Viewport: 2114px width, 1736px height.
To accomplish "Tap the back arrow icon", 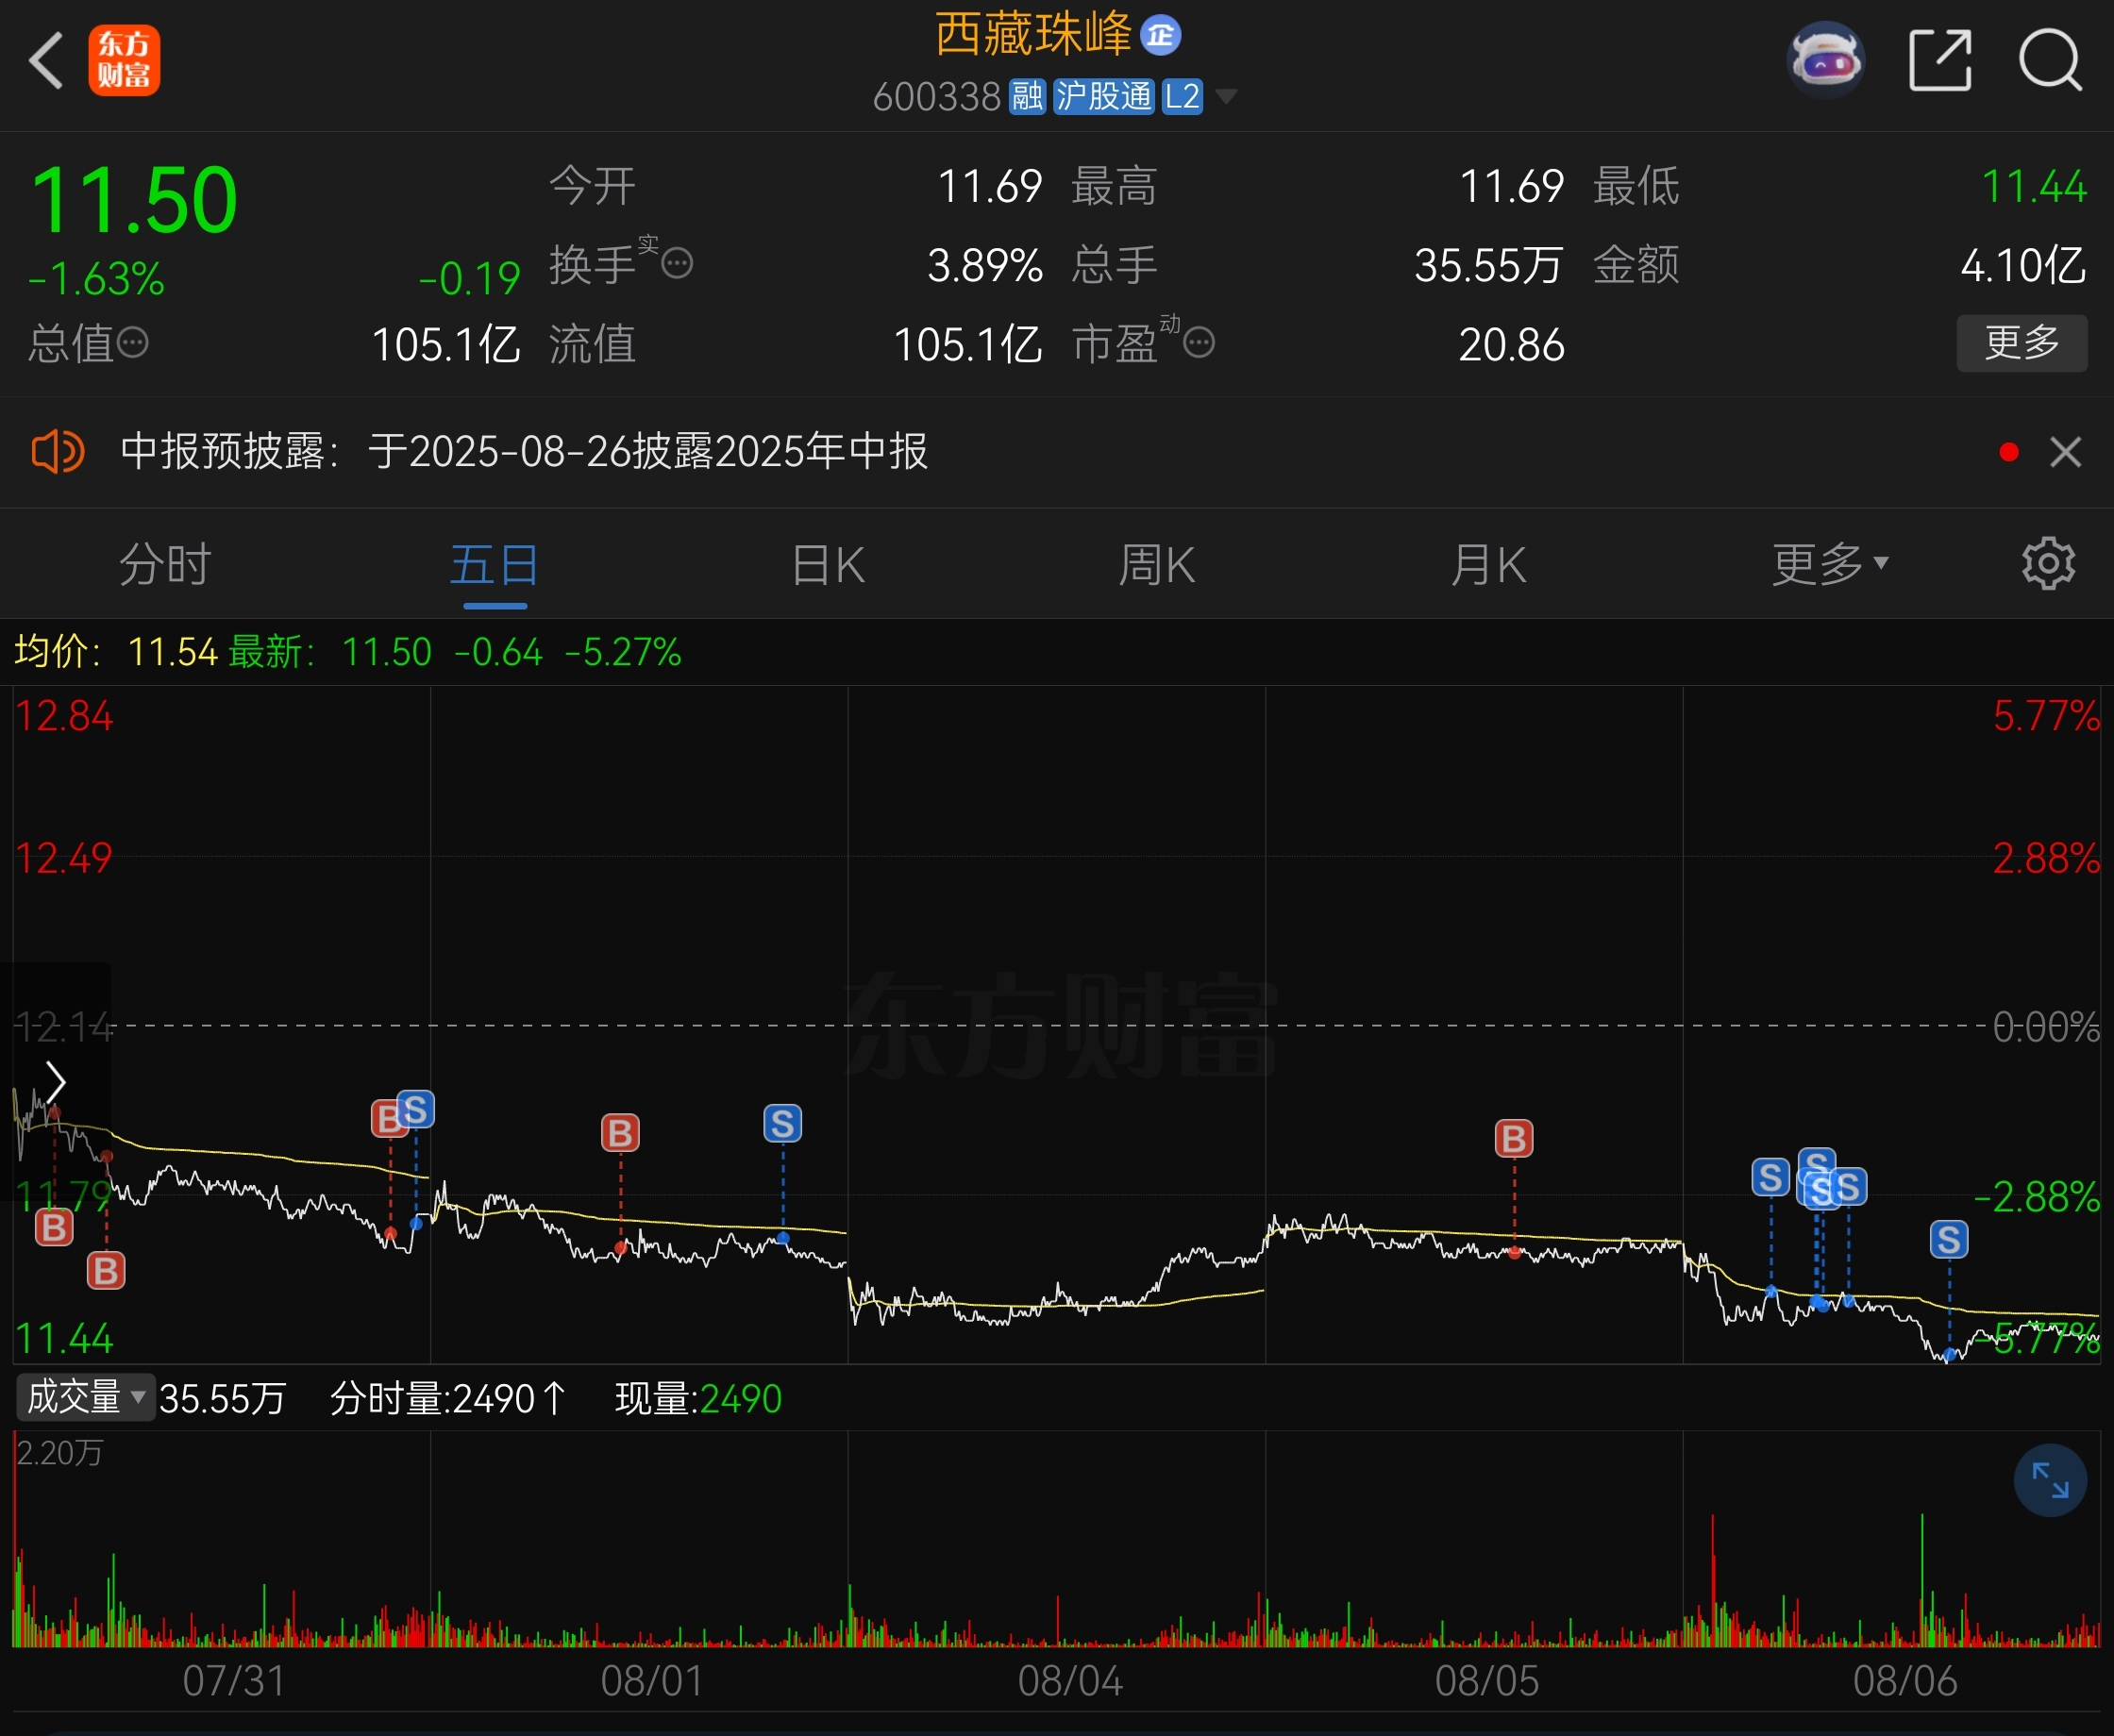I will [x=46, y=60].
